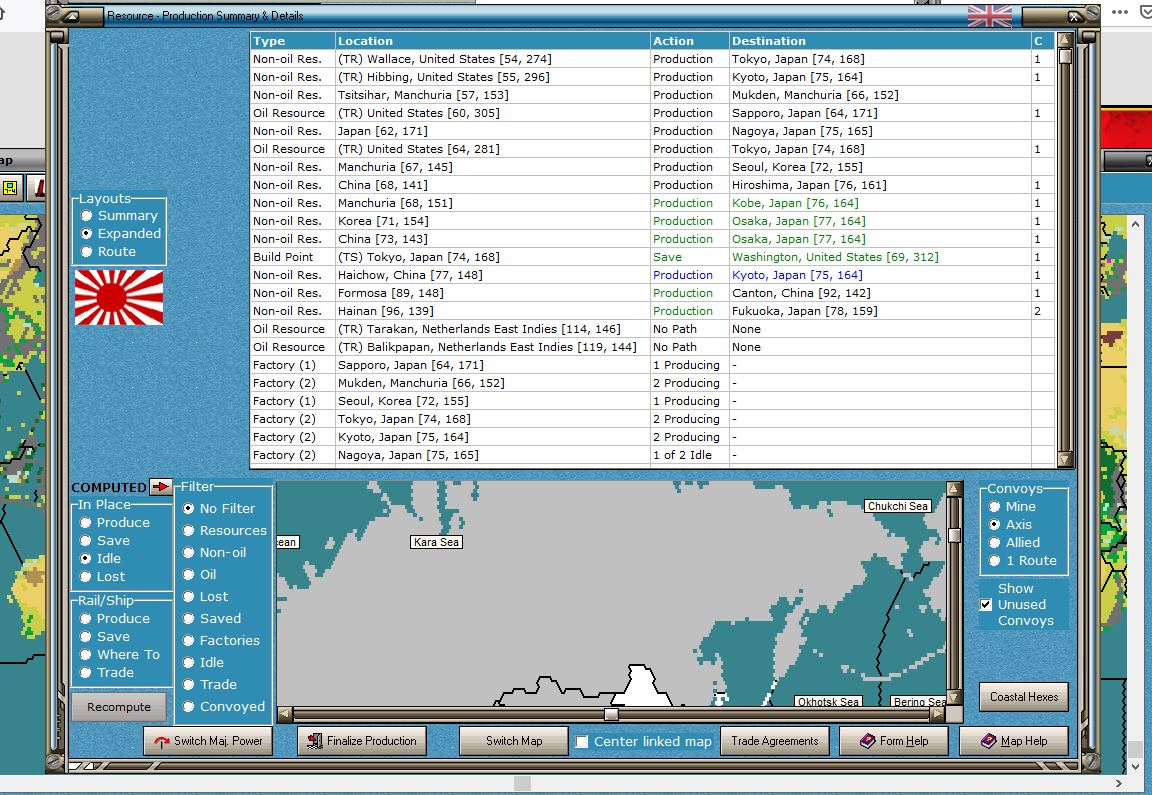The height and width of the screenshot is (795, 1152).
Task: Sort table by Type column header
Action: (292, 41)
